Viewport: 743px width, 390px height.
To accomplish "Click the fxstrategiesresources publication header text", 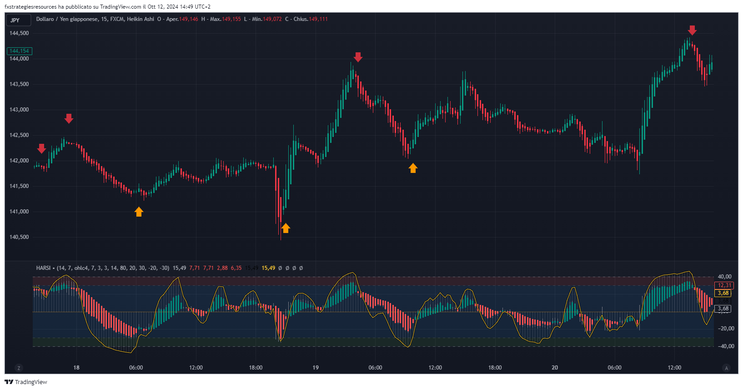I will pos(108,7).
